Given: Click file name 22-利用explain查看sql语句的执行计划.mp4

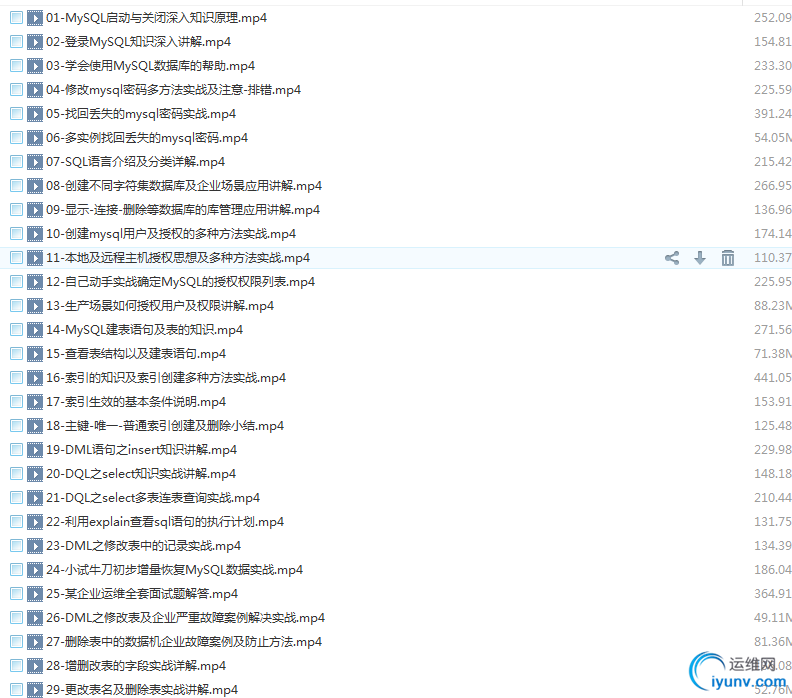Looking at the screenshot, I should (x=165, y=522).
